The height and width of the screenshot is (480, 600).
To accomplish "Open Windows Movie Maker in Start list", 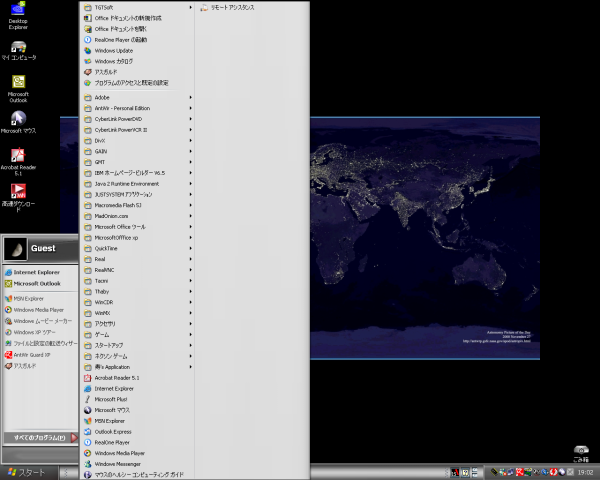I will pyautogui.click(x=38, y=321).
